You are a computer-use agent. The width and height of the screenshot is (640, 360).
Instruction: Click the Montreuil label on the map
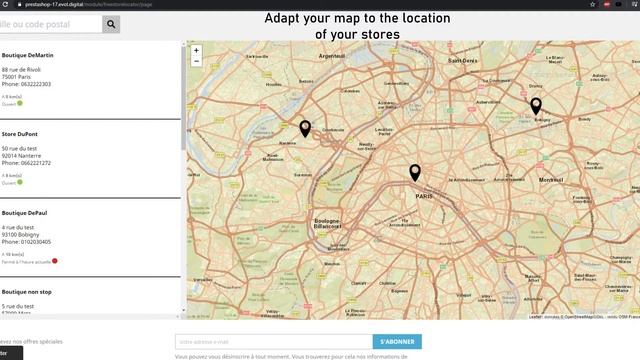tap(551, 180)
